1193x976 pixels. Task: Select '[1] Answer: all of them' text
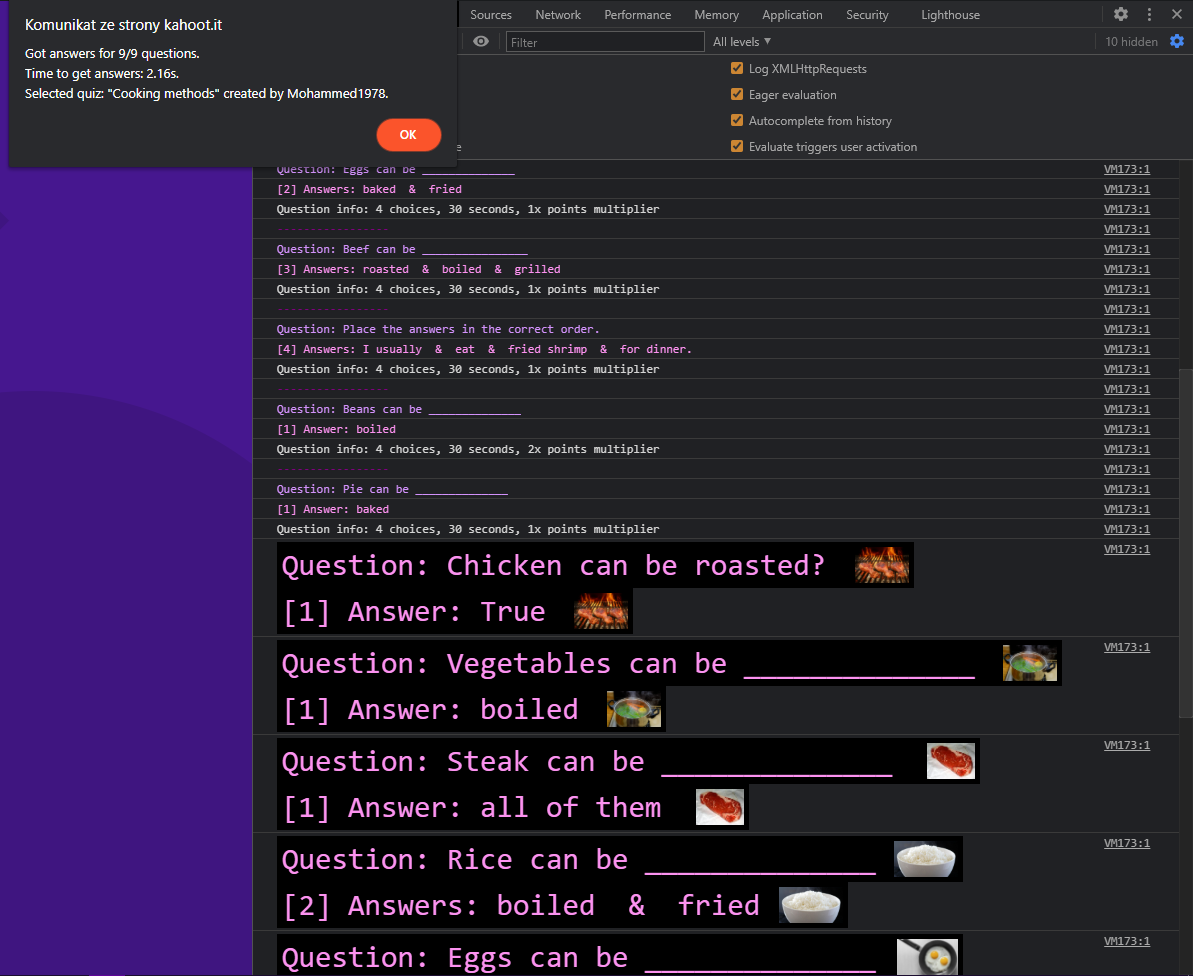[472, 808]
